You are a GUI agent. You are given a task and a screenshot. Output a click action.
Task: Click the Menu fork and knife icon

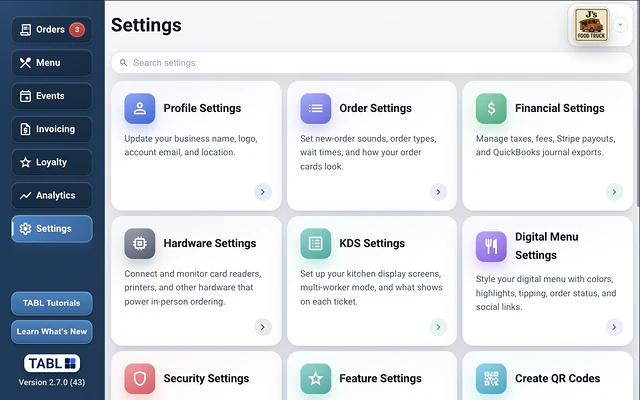pyautogui.click(x=25, y=63)
